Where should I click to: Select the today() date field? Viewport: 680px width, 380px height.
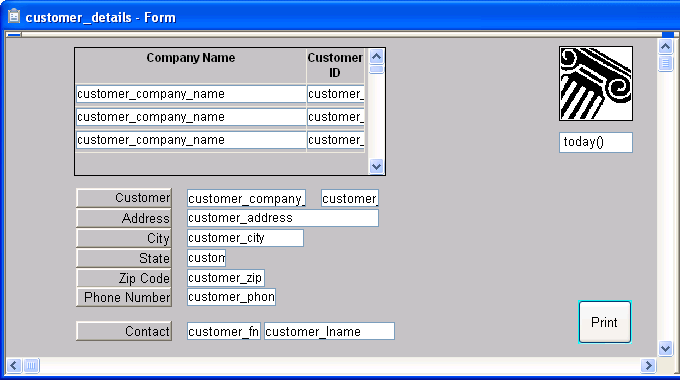[596, 142]
